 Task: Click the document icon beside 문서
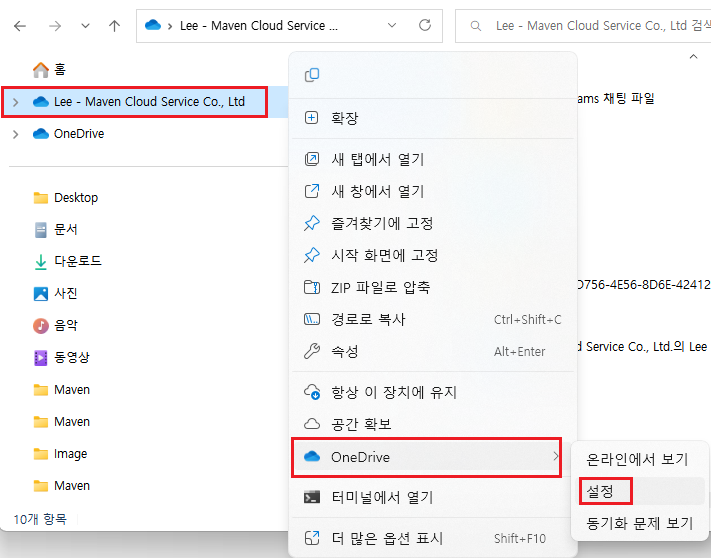click(41, 230)
